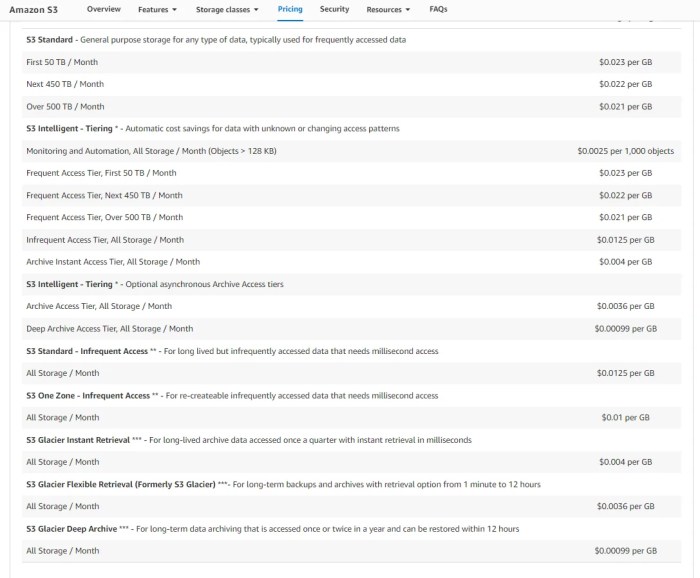Click the S3 Glacier Flexible Retrieval heading

[x=121, y=484]
